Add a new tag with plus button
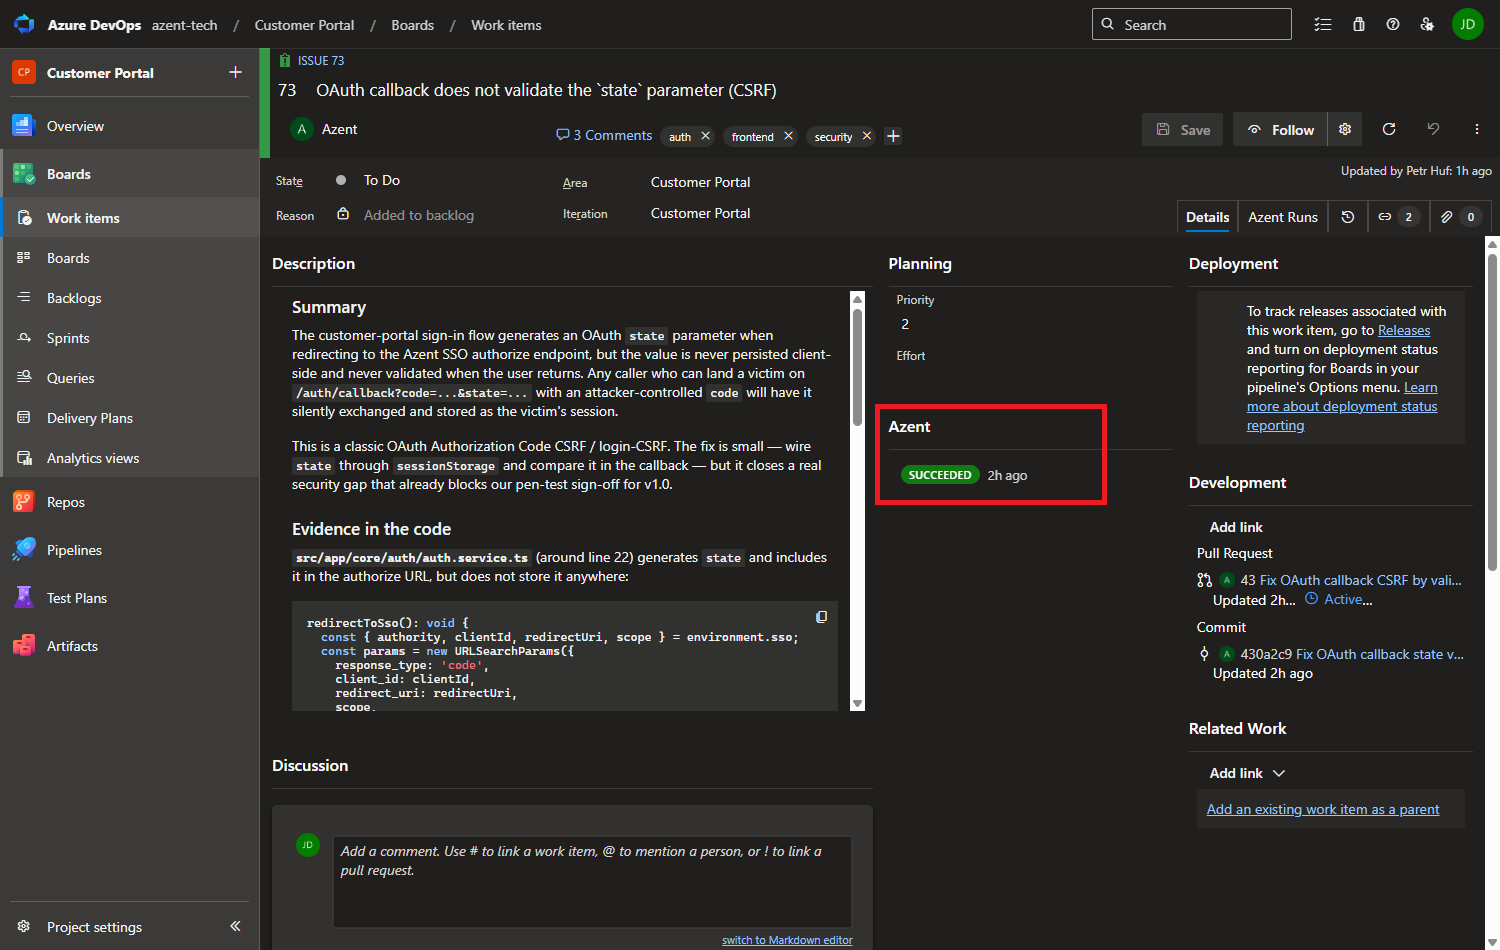Screen dimensions: 1500x950 click(x=893, y=136)
